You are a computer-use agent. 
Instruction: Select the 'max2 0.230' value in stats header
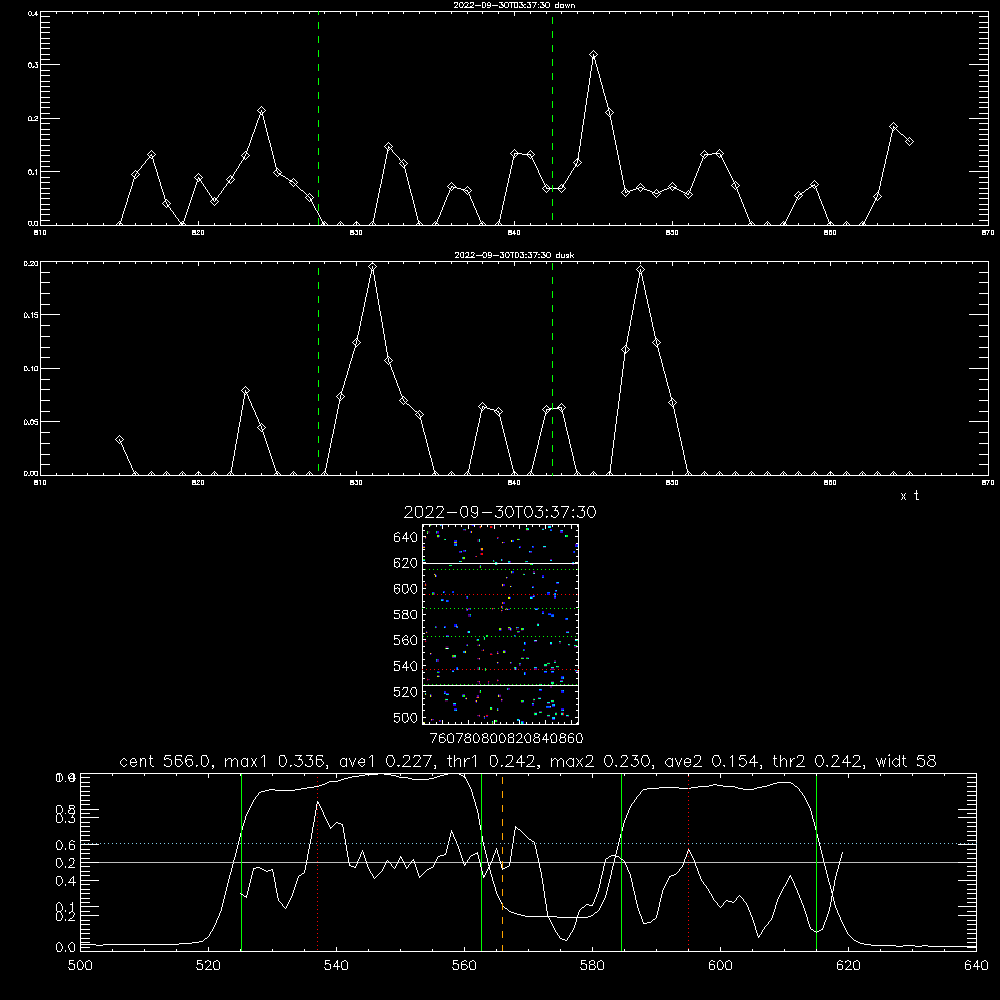coord(601,761)
